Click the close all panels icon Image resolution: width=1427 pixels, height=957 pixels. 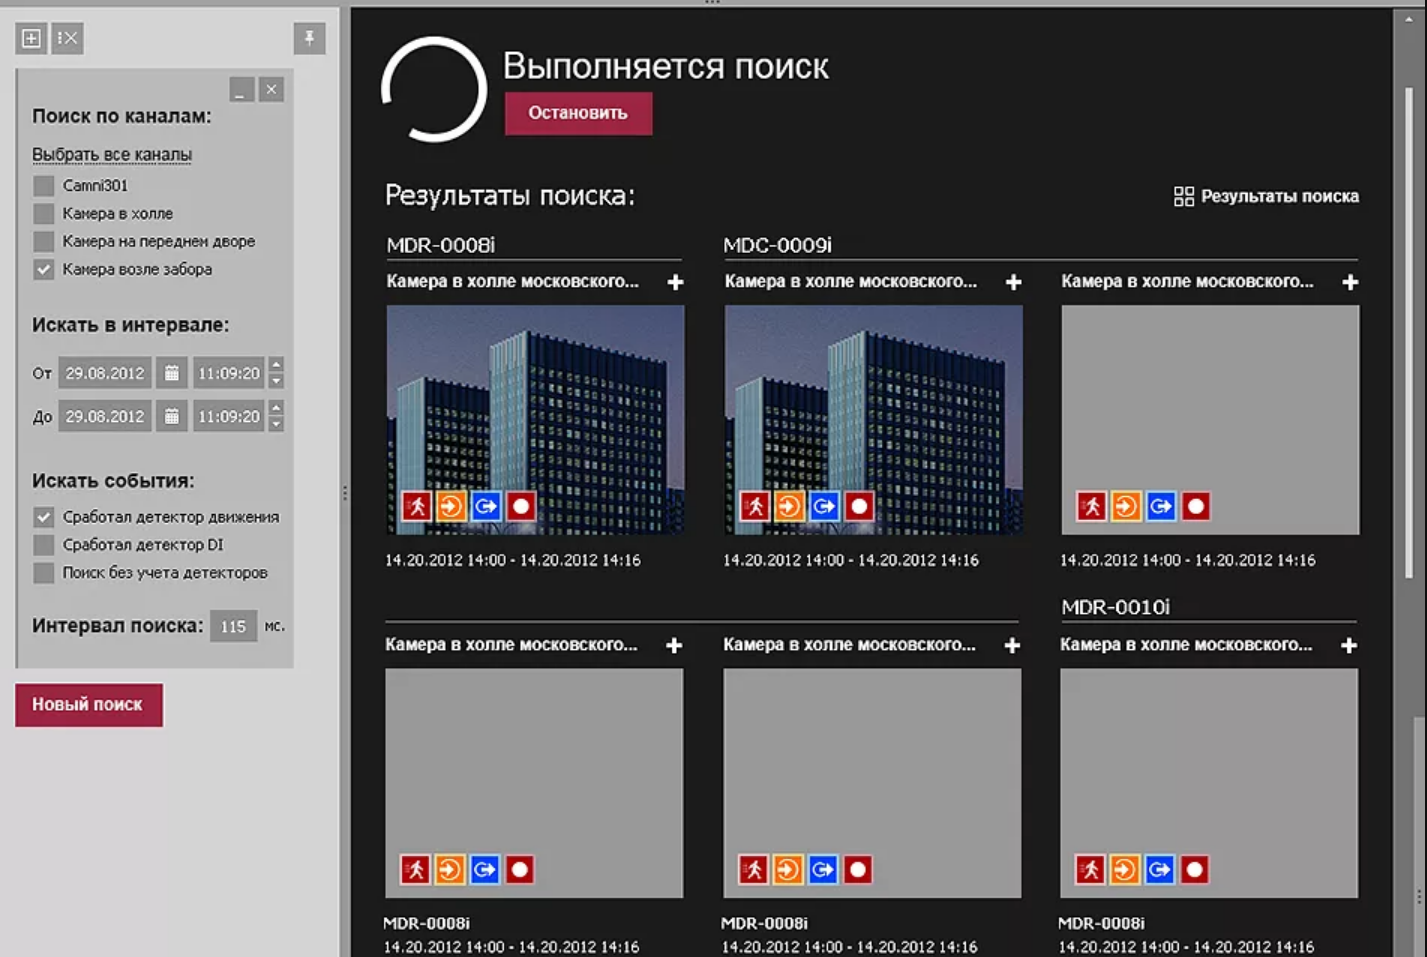67,38
